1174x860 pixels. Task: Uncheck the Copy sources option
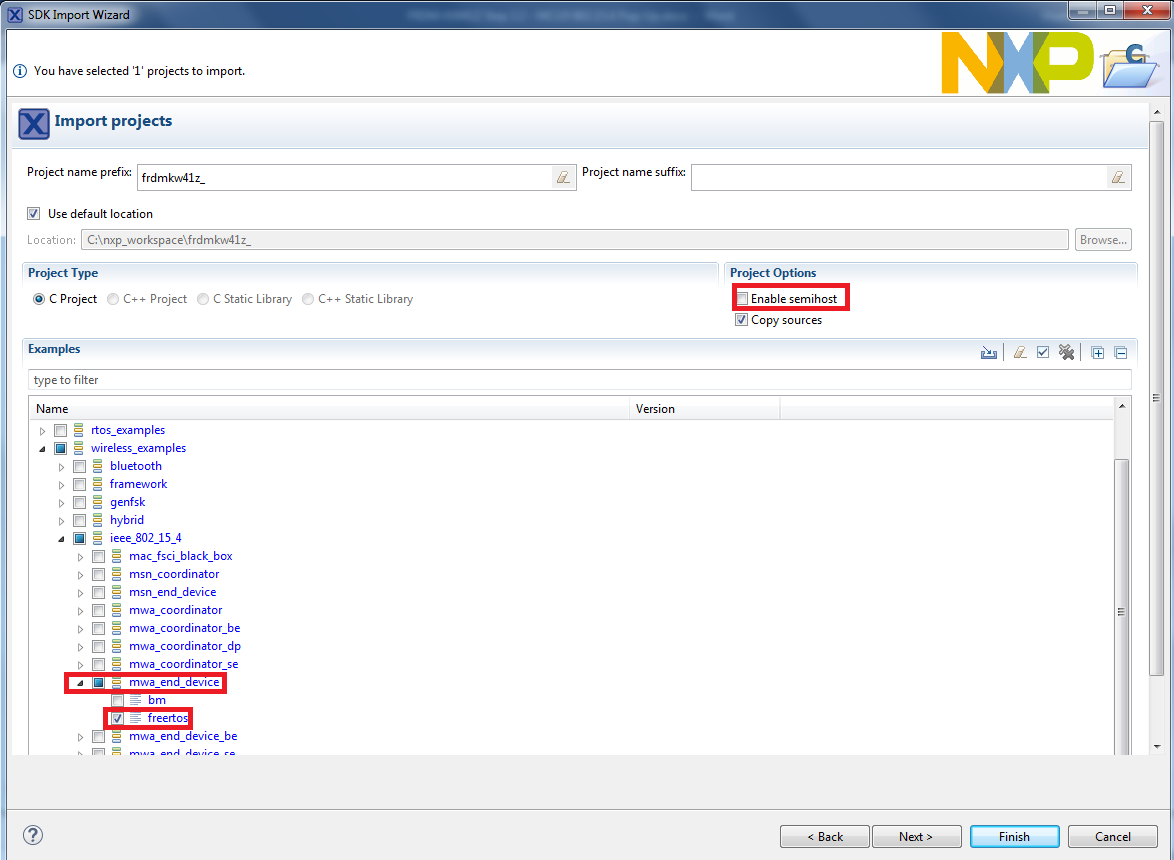pyautogui.click(x=742, y=320)
